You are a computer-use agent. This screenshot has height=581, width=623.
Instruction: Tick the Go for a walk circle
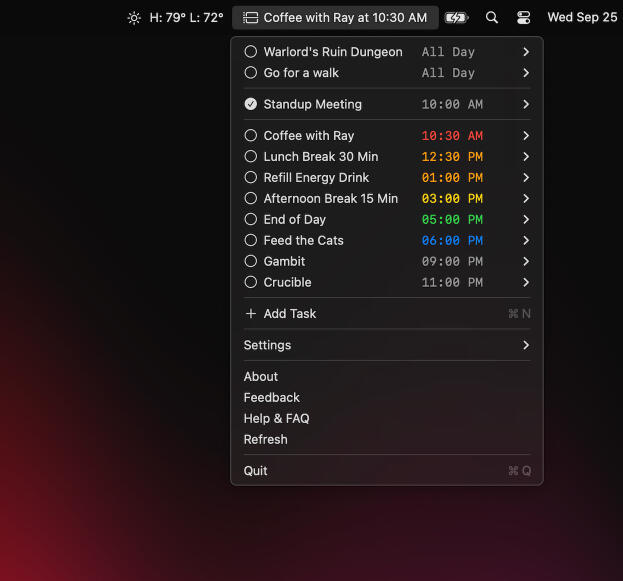(x=251, y=73)
